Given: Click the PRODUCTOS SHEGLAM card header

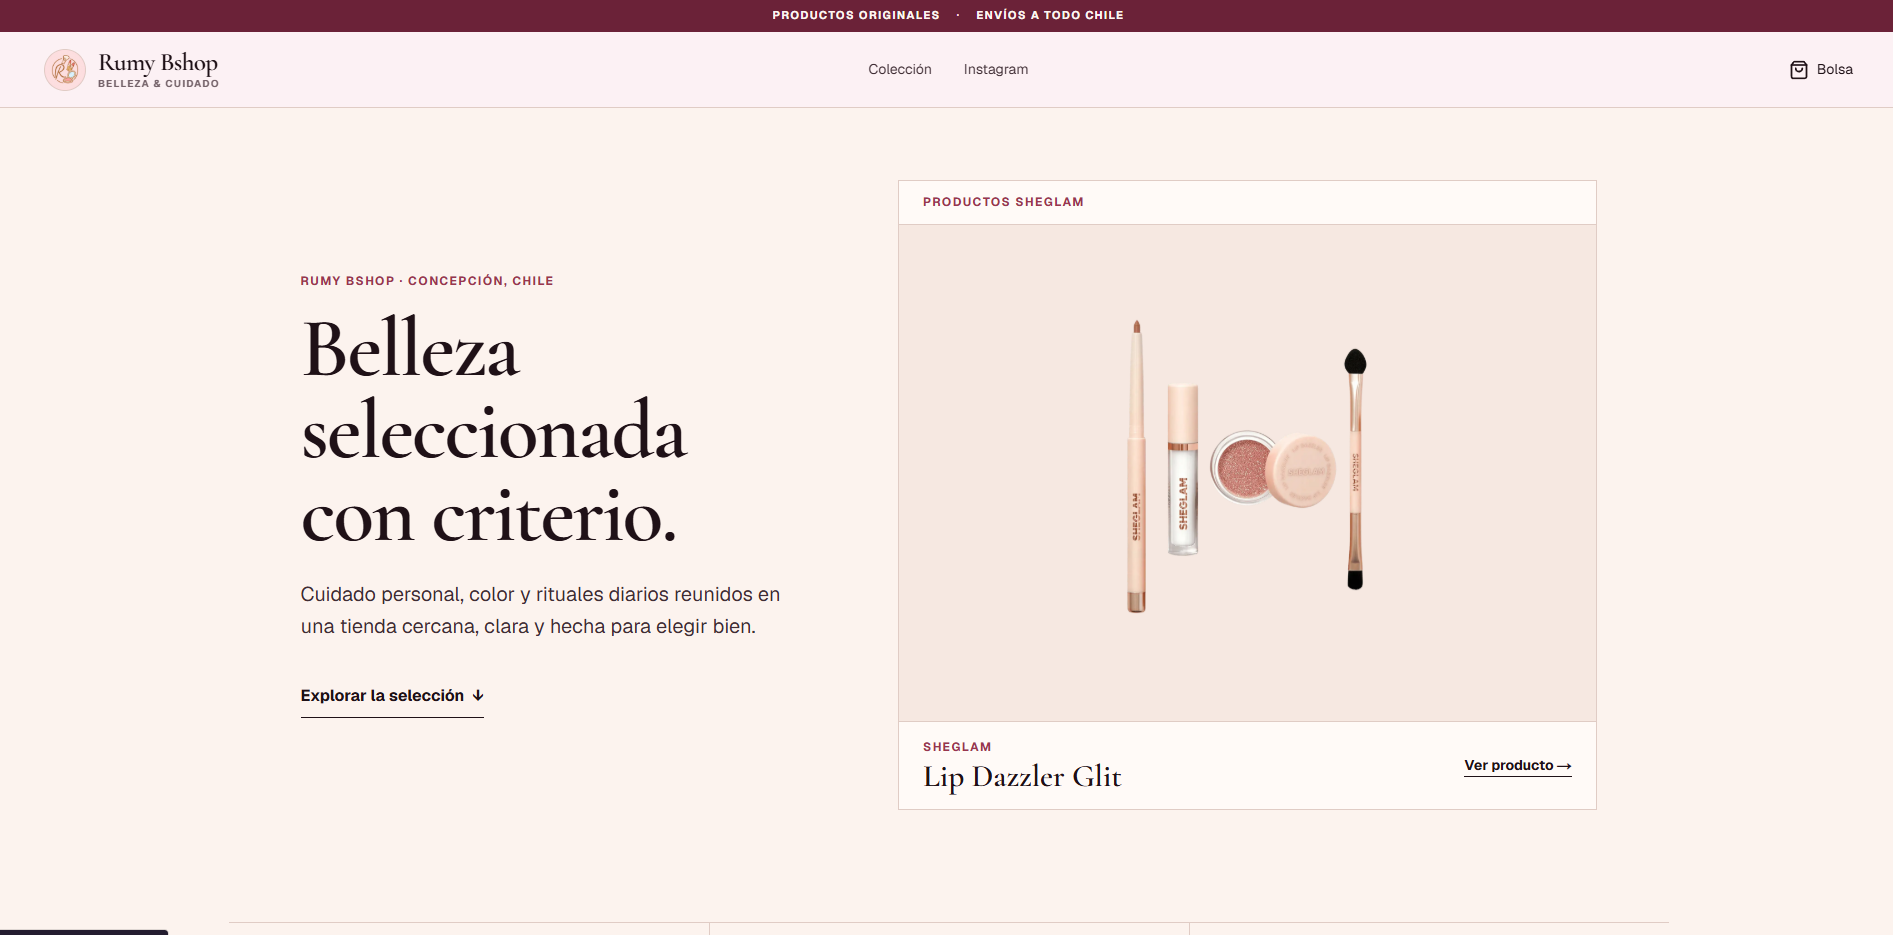Looking at the screenshot, I should [1003, 202].
